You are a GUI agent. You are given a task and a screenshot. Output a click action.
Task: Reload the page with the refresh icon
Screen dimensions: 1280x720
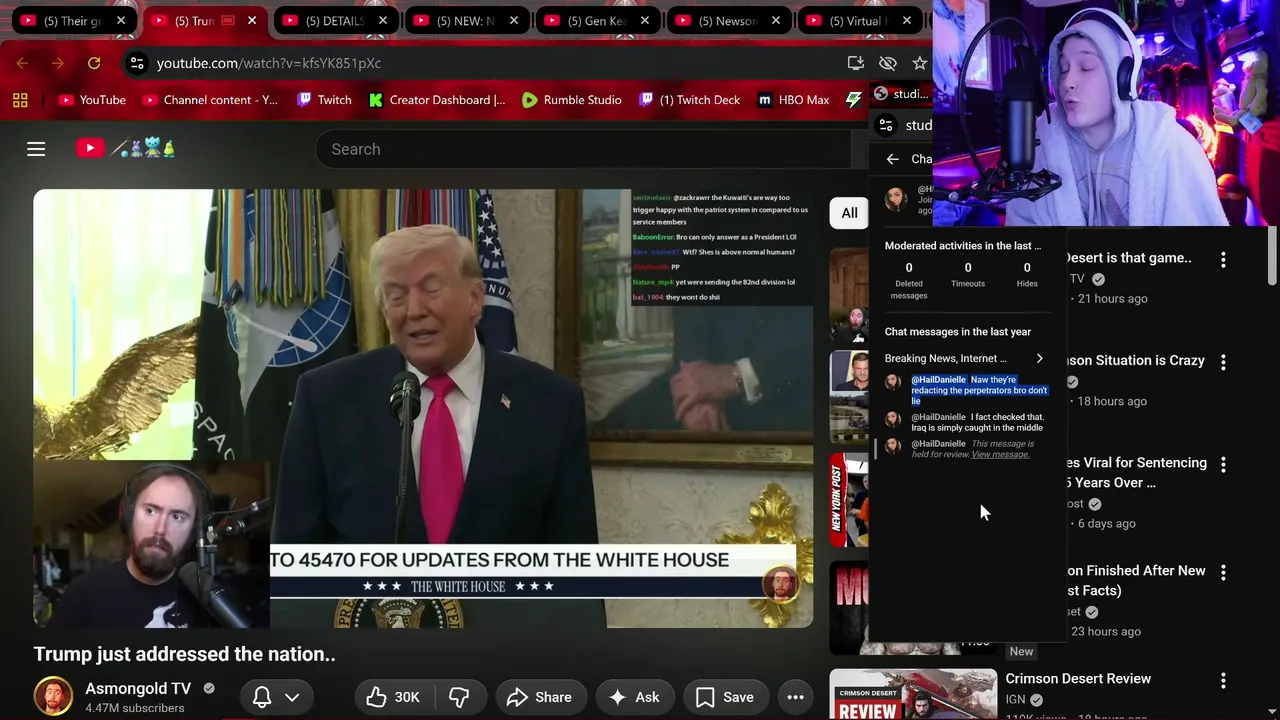[x=94, y=63]
